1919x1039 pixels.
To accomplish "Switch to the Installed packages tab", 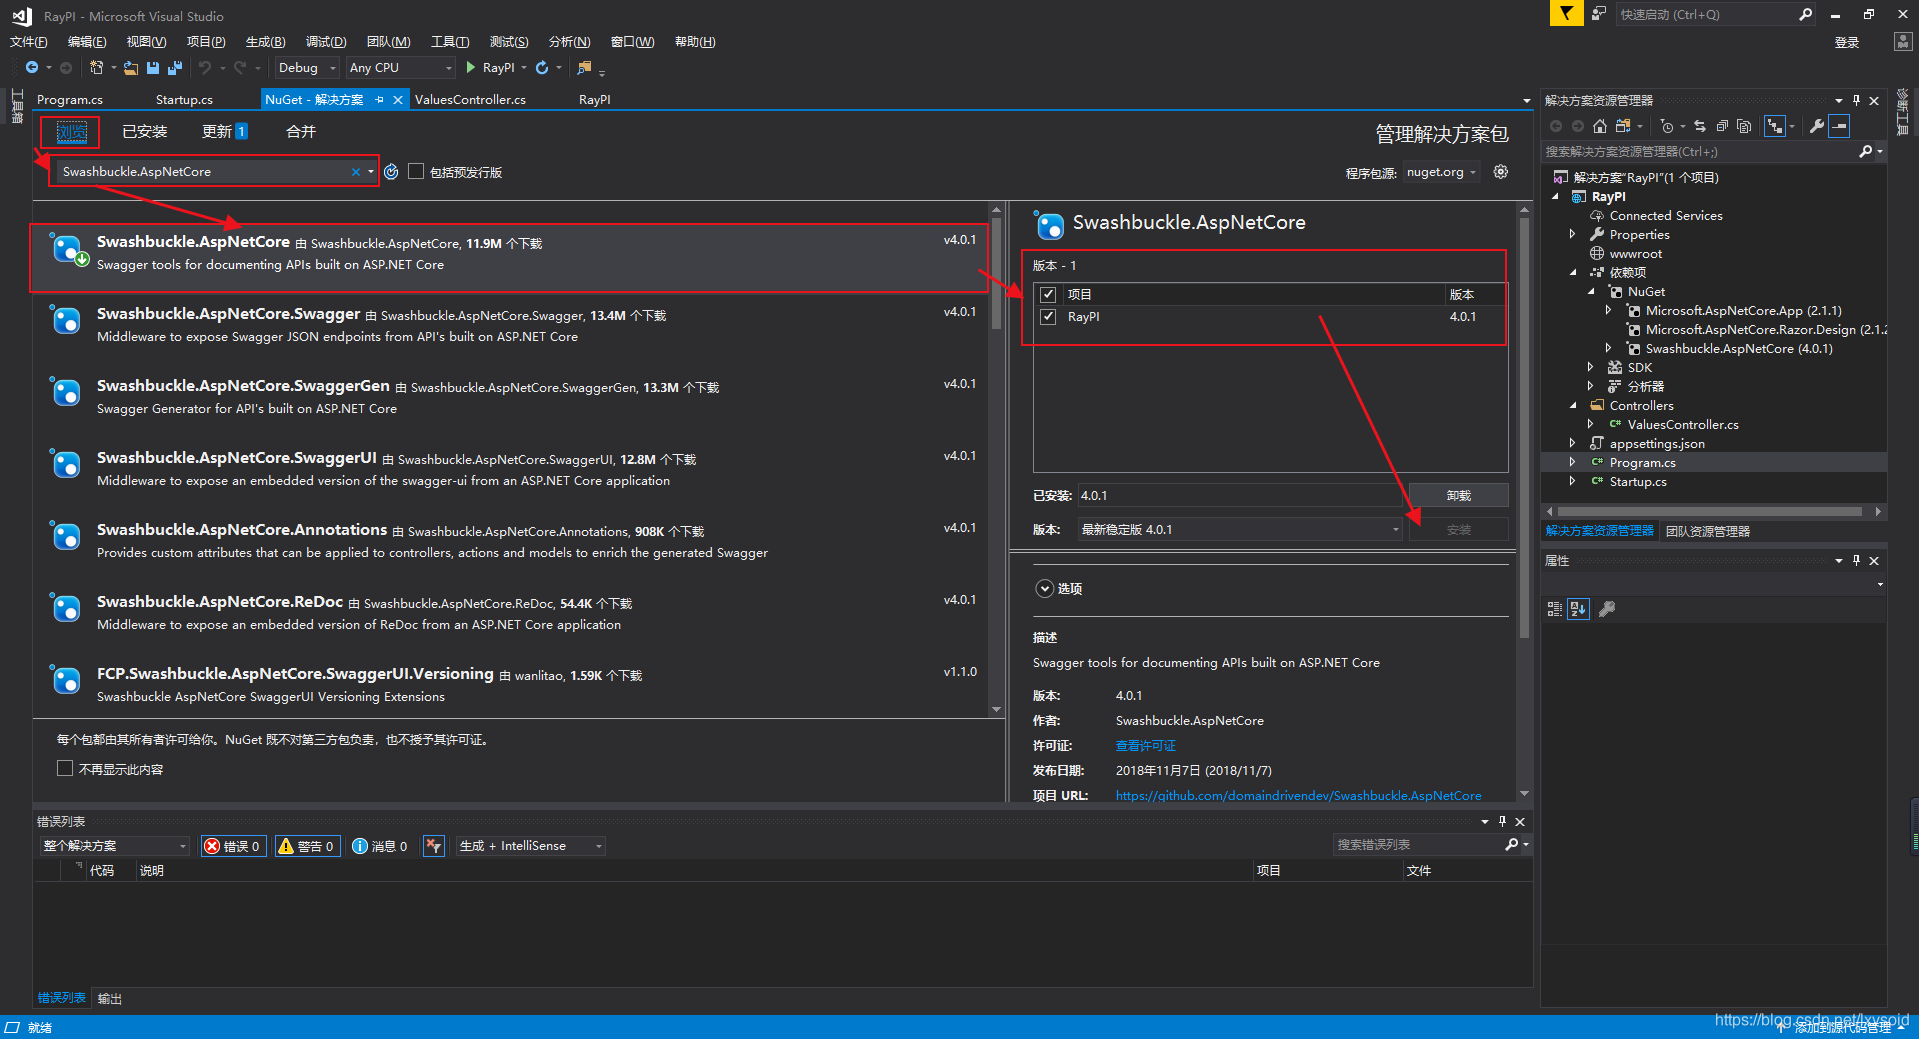I will point(145,132).
